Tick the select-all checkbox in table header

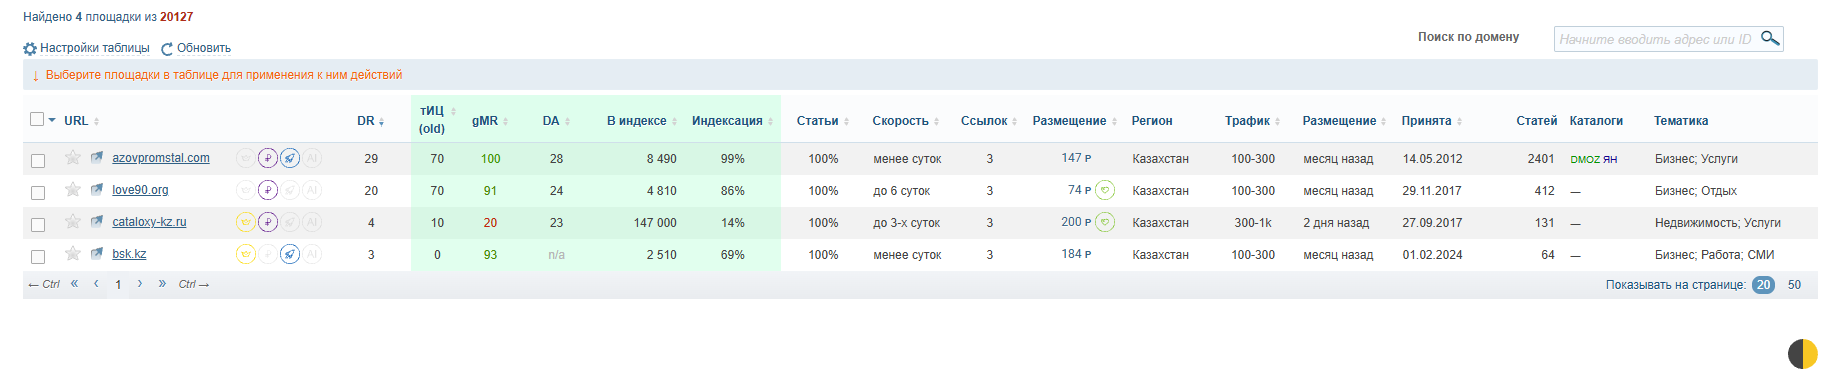[37, 119]
